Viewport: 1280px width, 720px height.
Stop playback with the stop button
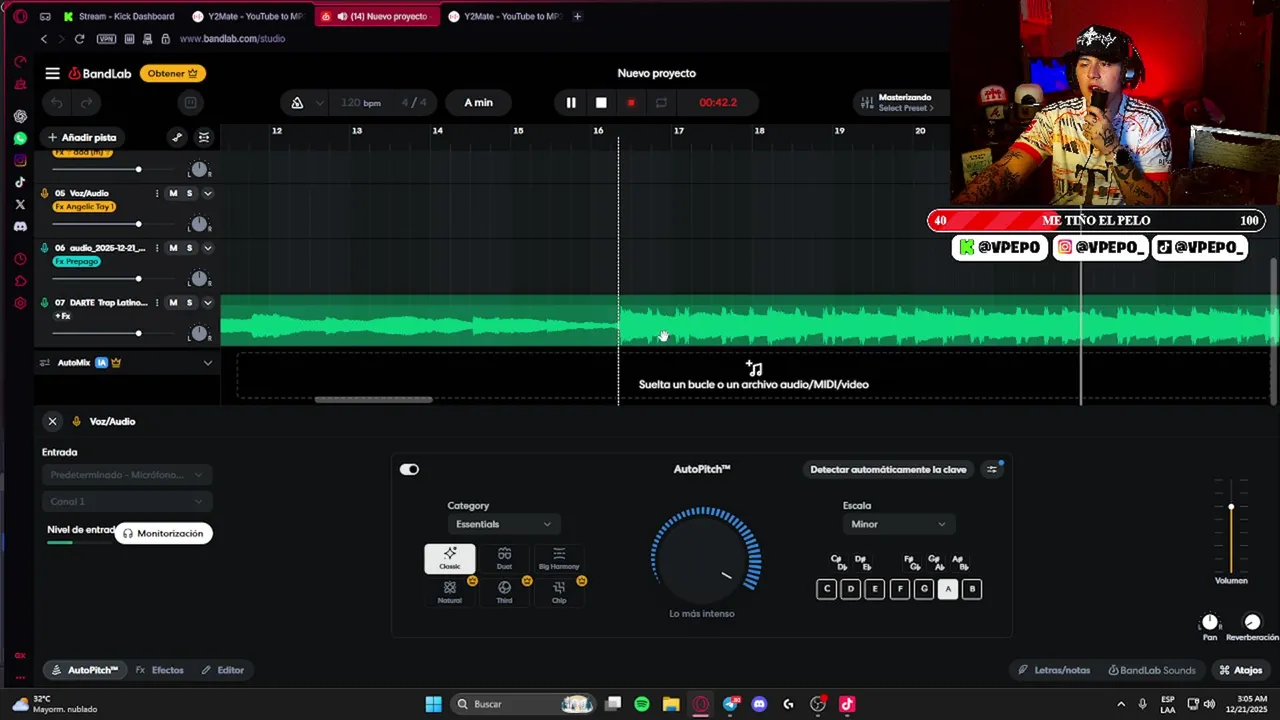point(601,102)
